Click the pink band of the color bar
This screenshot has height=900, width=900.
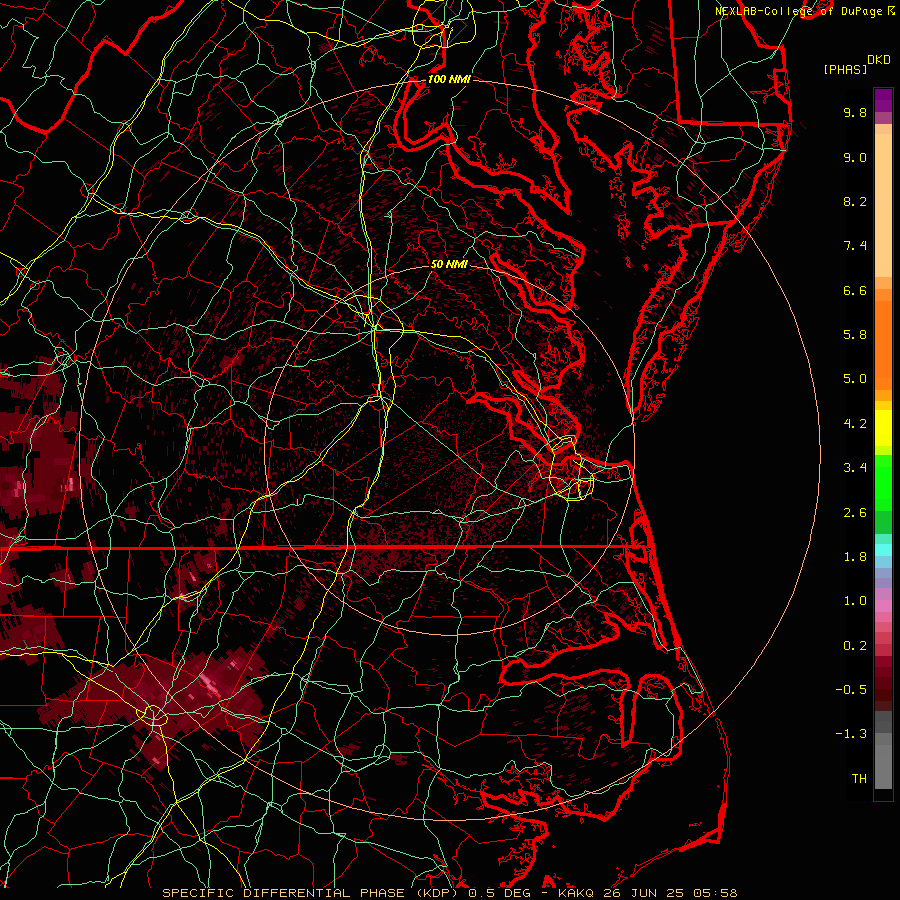[883, 606]
